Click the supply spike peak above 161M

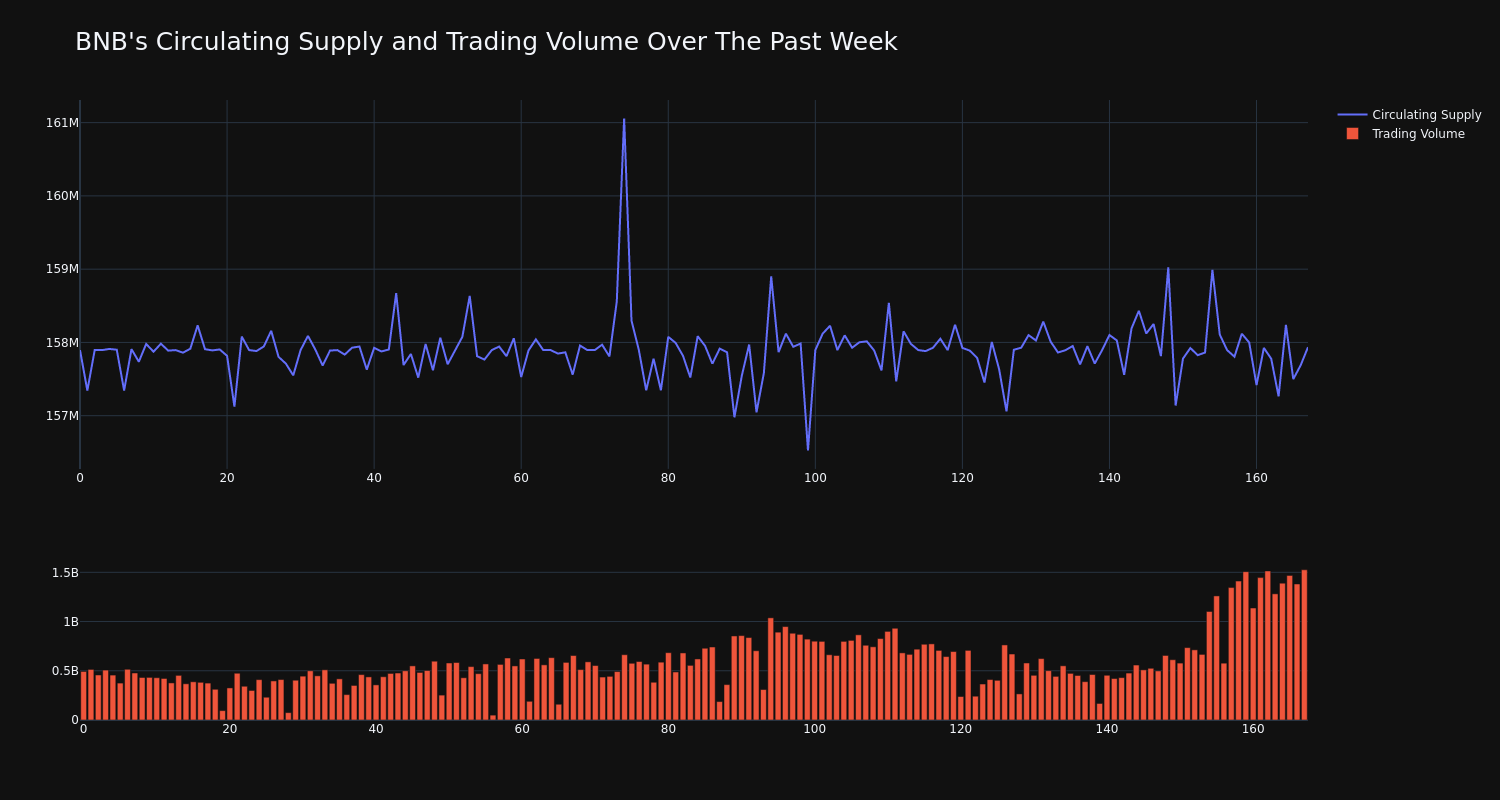coord(624,120)
